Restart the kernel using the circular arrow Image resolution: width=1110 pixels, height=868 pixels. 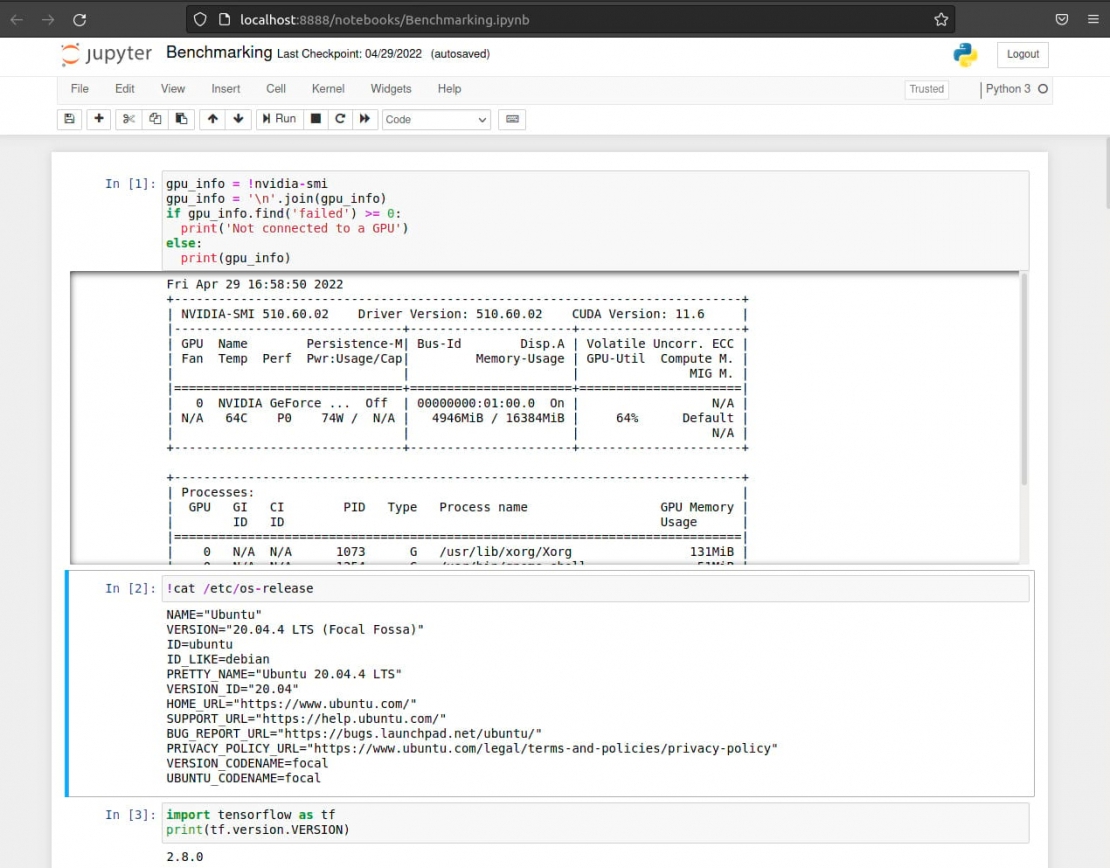click(340, 119)
